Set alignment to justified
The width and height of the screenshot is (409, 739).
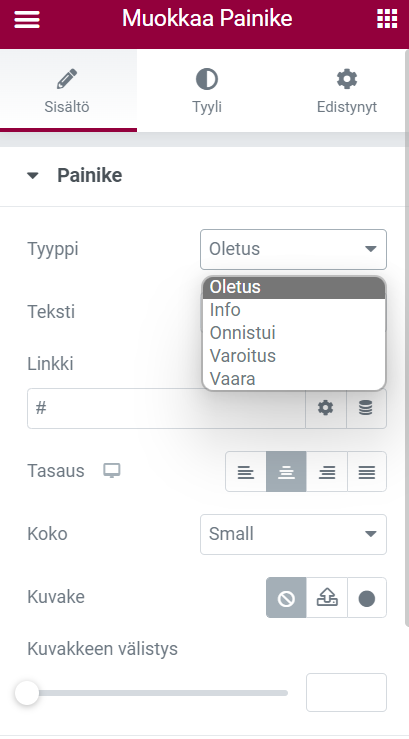coord(367,471)
